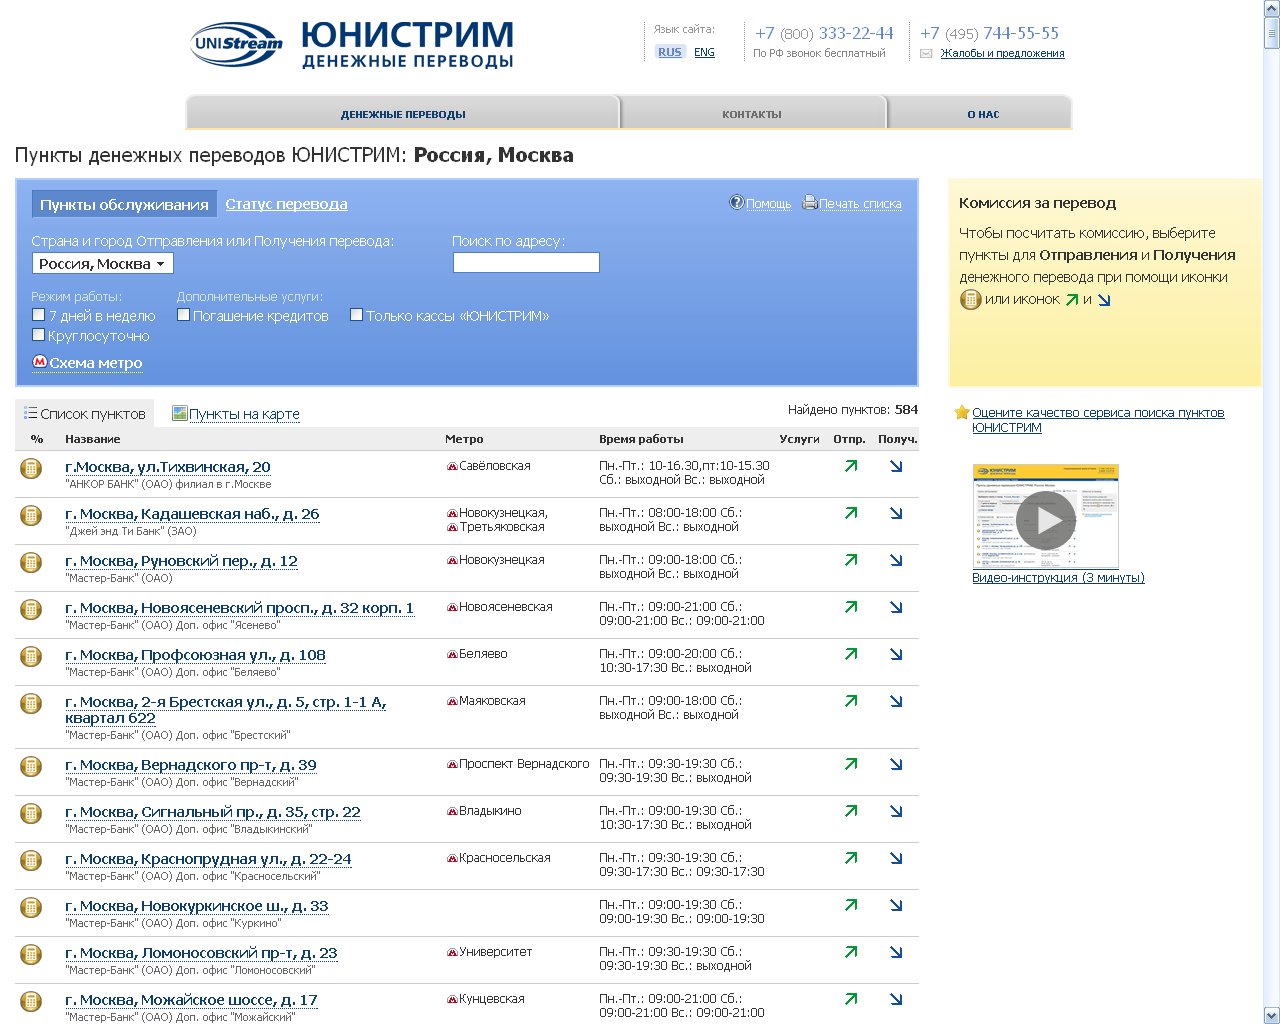This screenshot has width=1280, height=1024.
Task: Click calculator icon for Руновский пер. row
Action: (32, 562)
